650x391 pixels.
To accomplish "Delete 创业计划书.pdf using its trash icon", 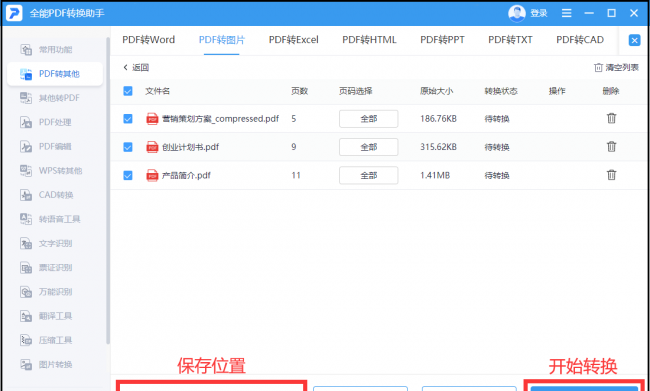I will [x=611, y=147].
